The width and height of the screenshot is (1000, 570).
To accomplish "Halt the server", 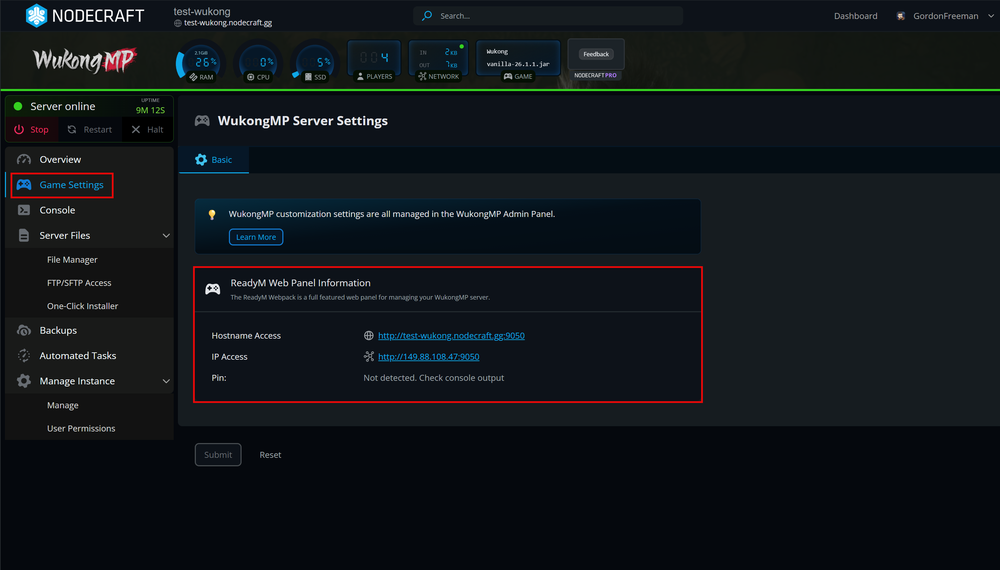I will (147, 129).
